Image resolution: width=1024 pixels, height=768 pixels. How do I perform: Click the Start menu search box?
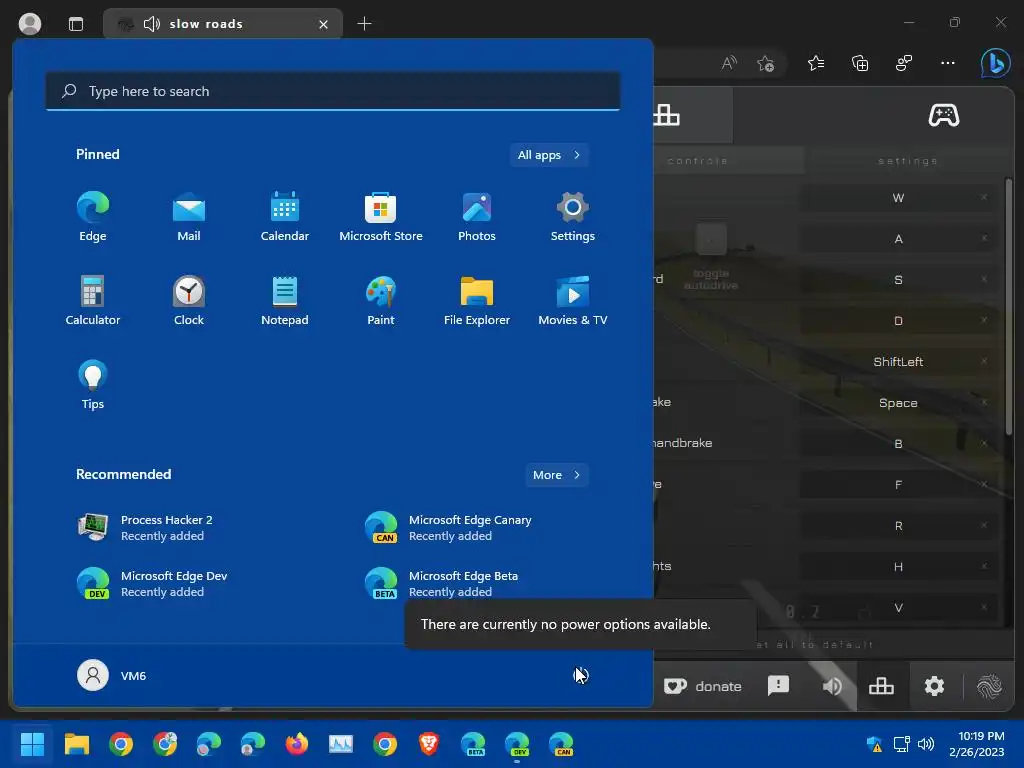(x=333, y=91)
